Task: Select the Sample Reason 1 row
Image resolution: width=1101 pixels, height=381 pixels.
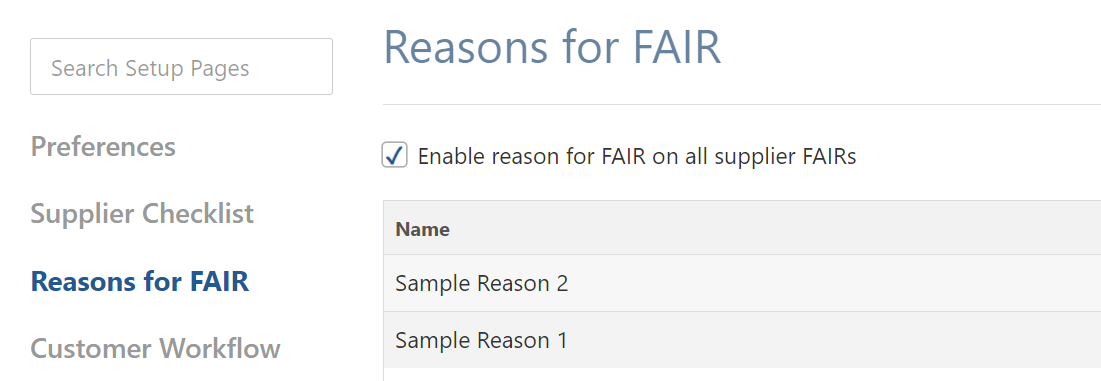Action: 742,340
